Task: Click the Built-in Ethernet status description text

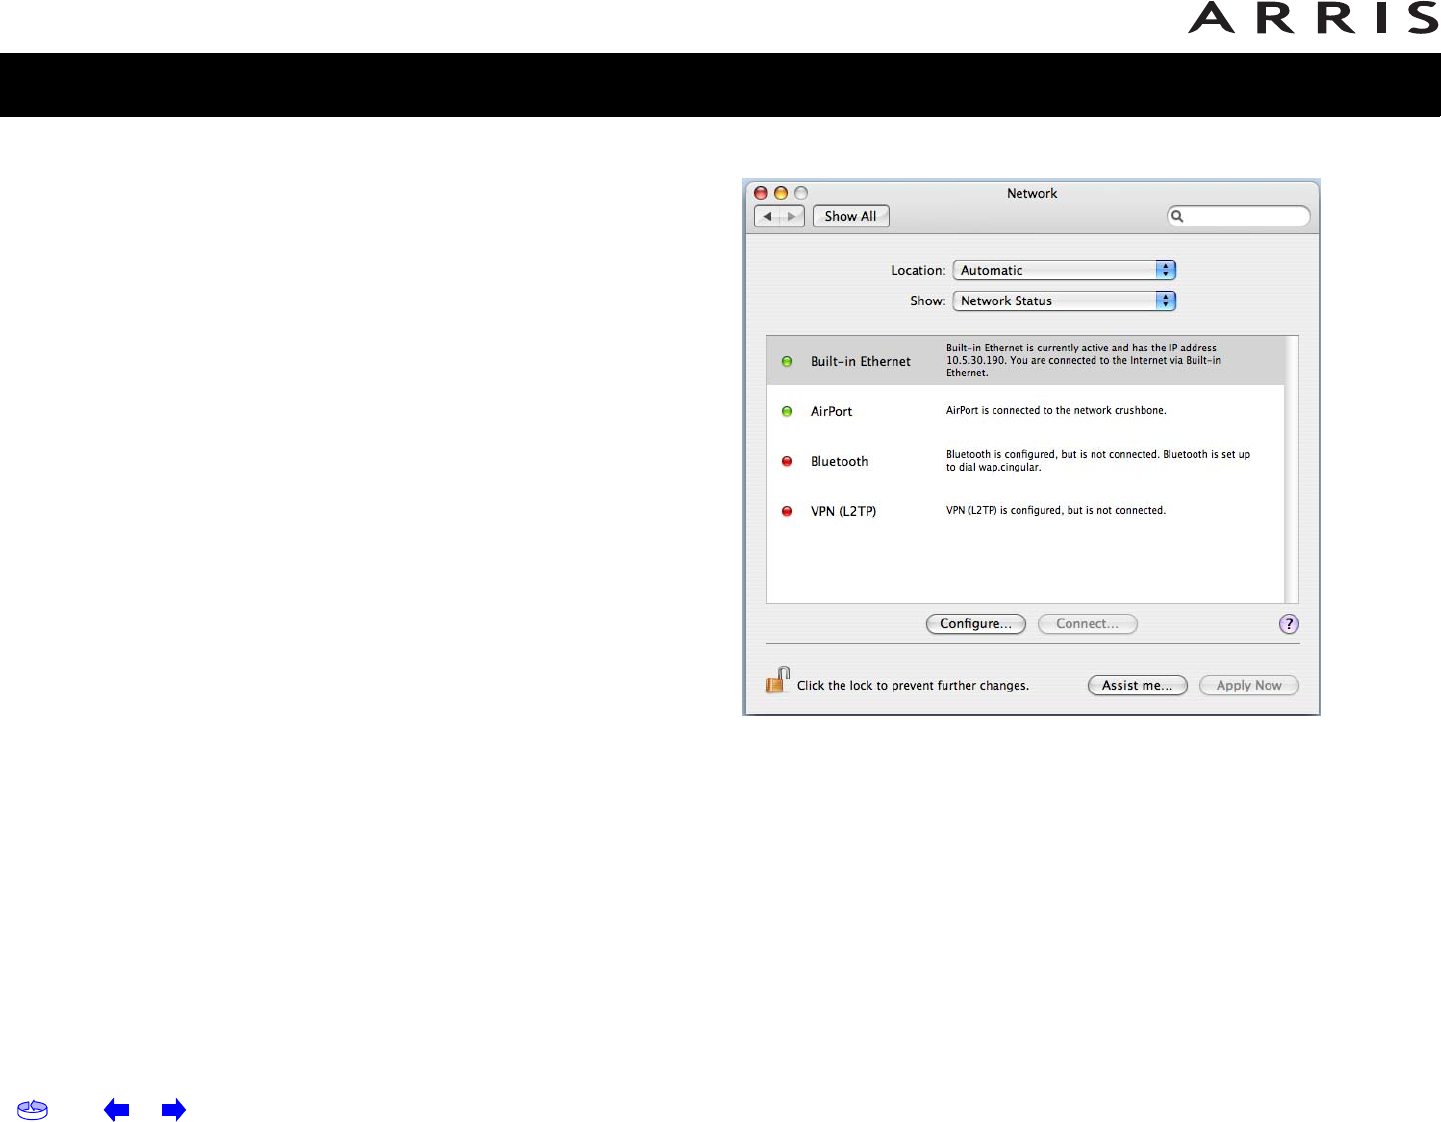Action: 1083,360
